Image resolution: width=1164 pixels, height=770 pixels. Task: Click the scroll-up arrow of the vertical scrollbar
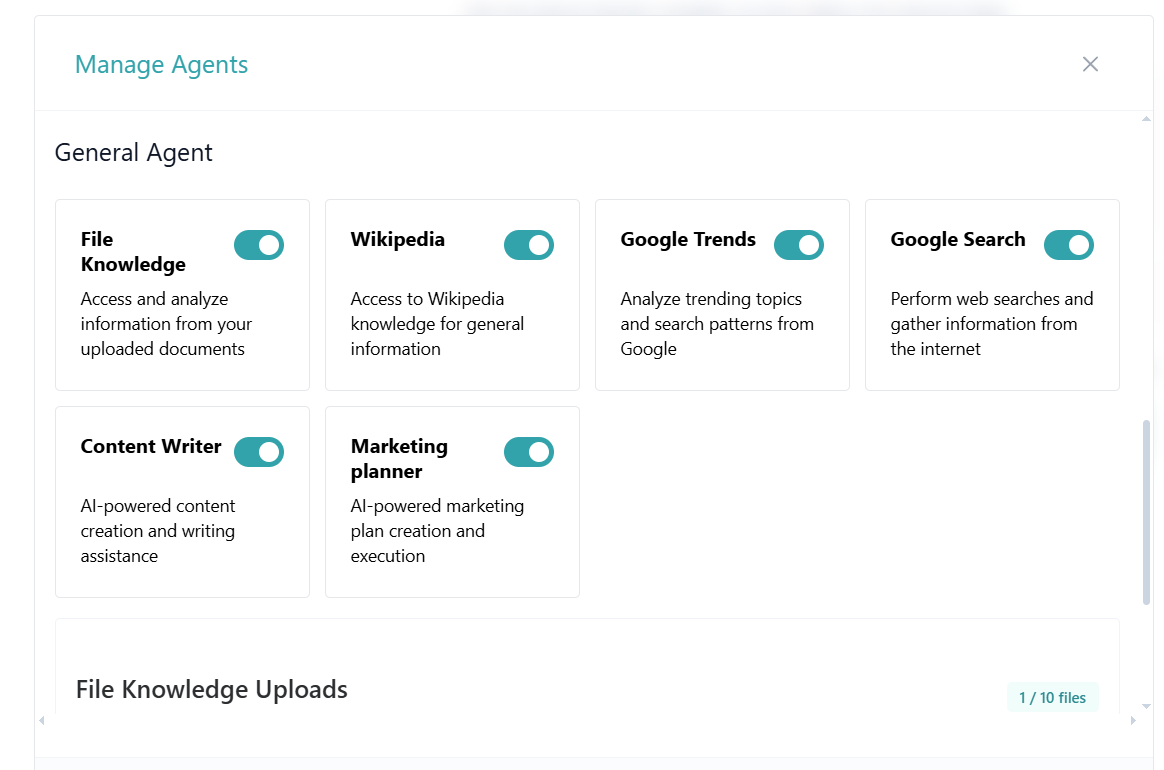pyautogui.click(x=1146, y=119)
